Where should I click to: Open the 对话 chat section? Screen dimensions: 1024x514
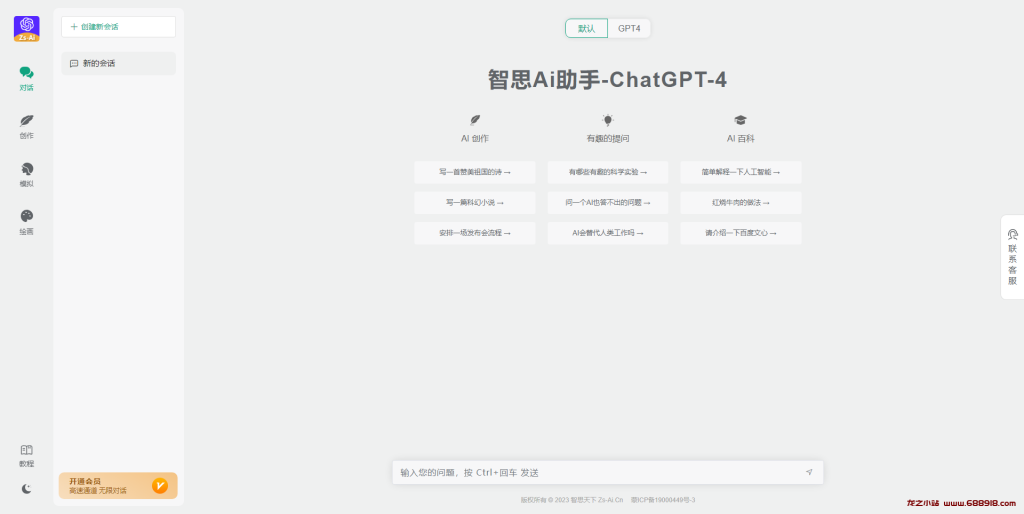(26, 78)
